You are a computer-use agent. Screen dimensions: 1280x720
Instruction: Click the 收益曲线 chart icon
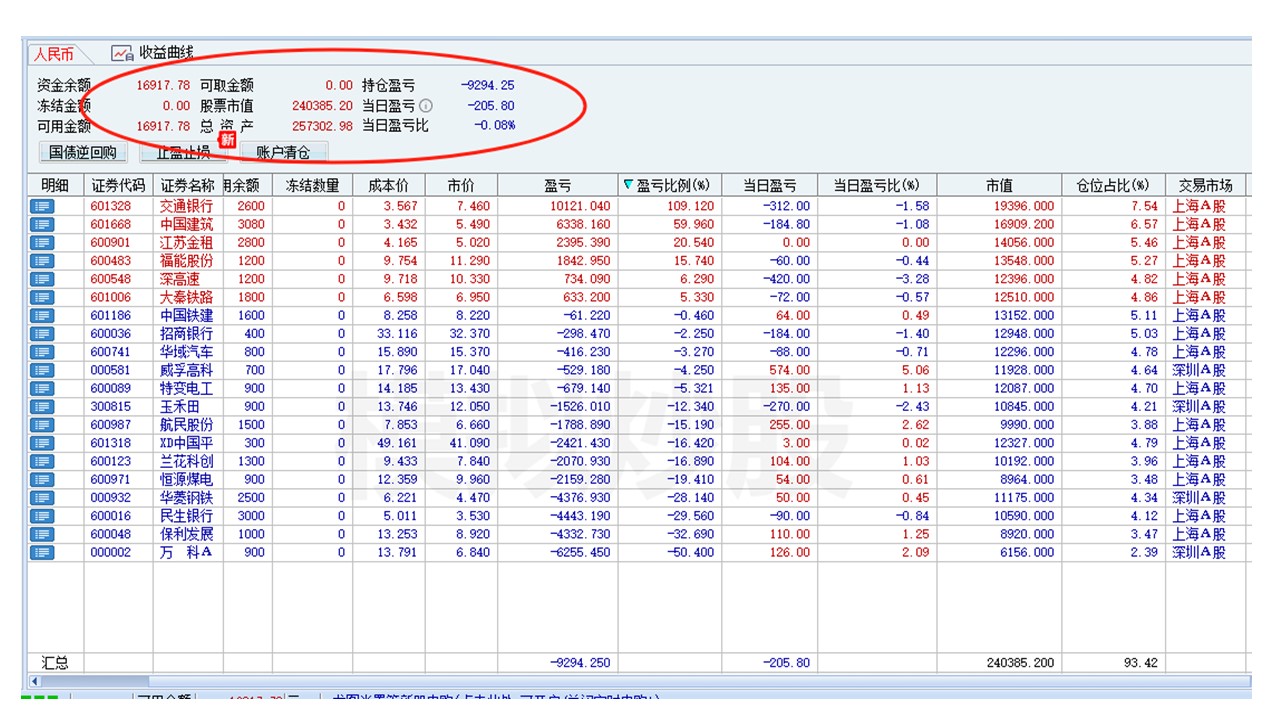pyautogui.click(x=122, y=53)
